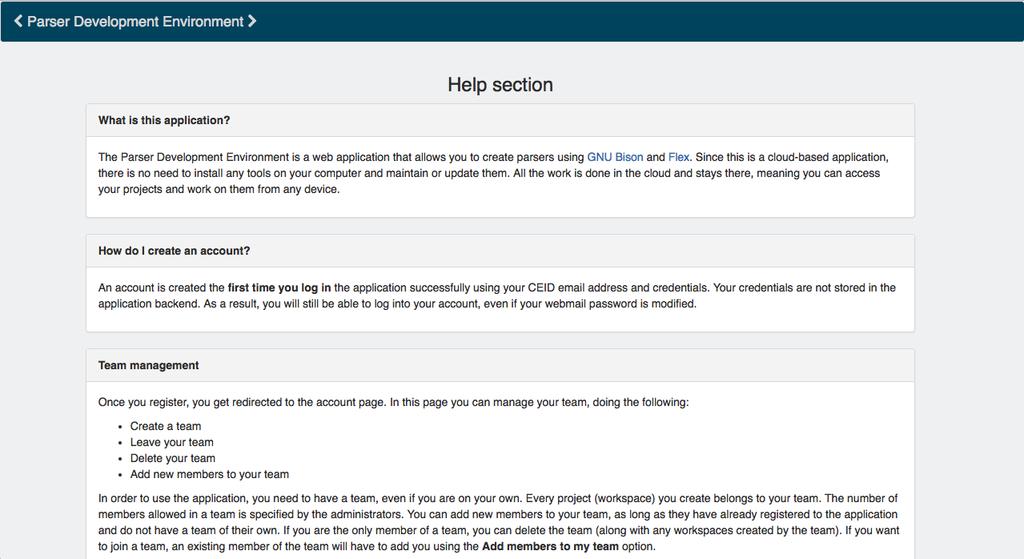Click the "Add new members to your team" item
The width and height of the screenshot is (1024, 559).
point(209,474)
